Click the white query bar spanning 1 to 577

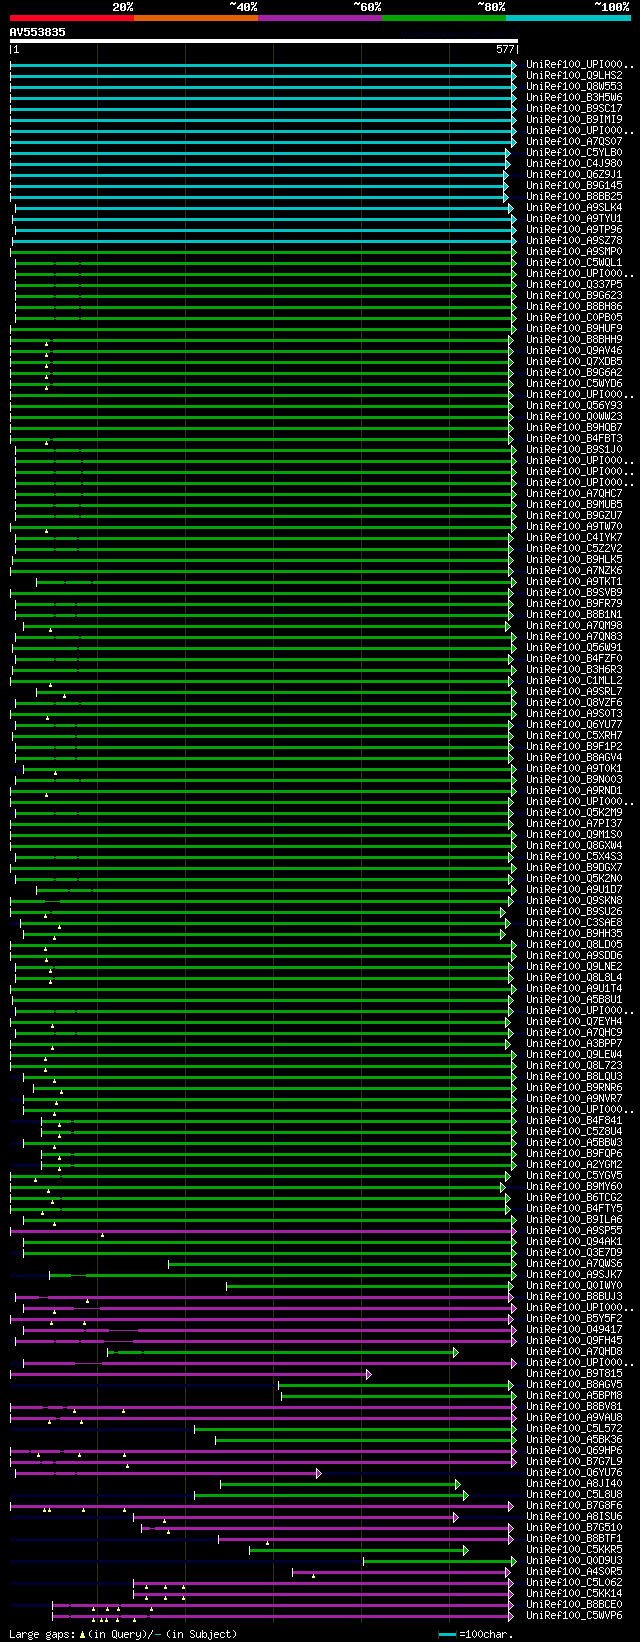[264, 42]
